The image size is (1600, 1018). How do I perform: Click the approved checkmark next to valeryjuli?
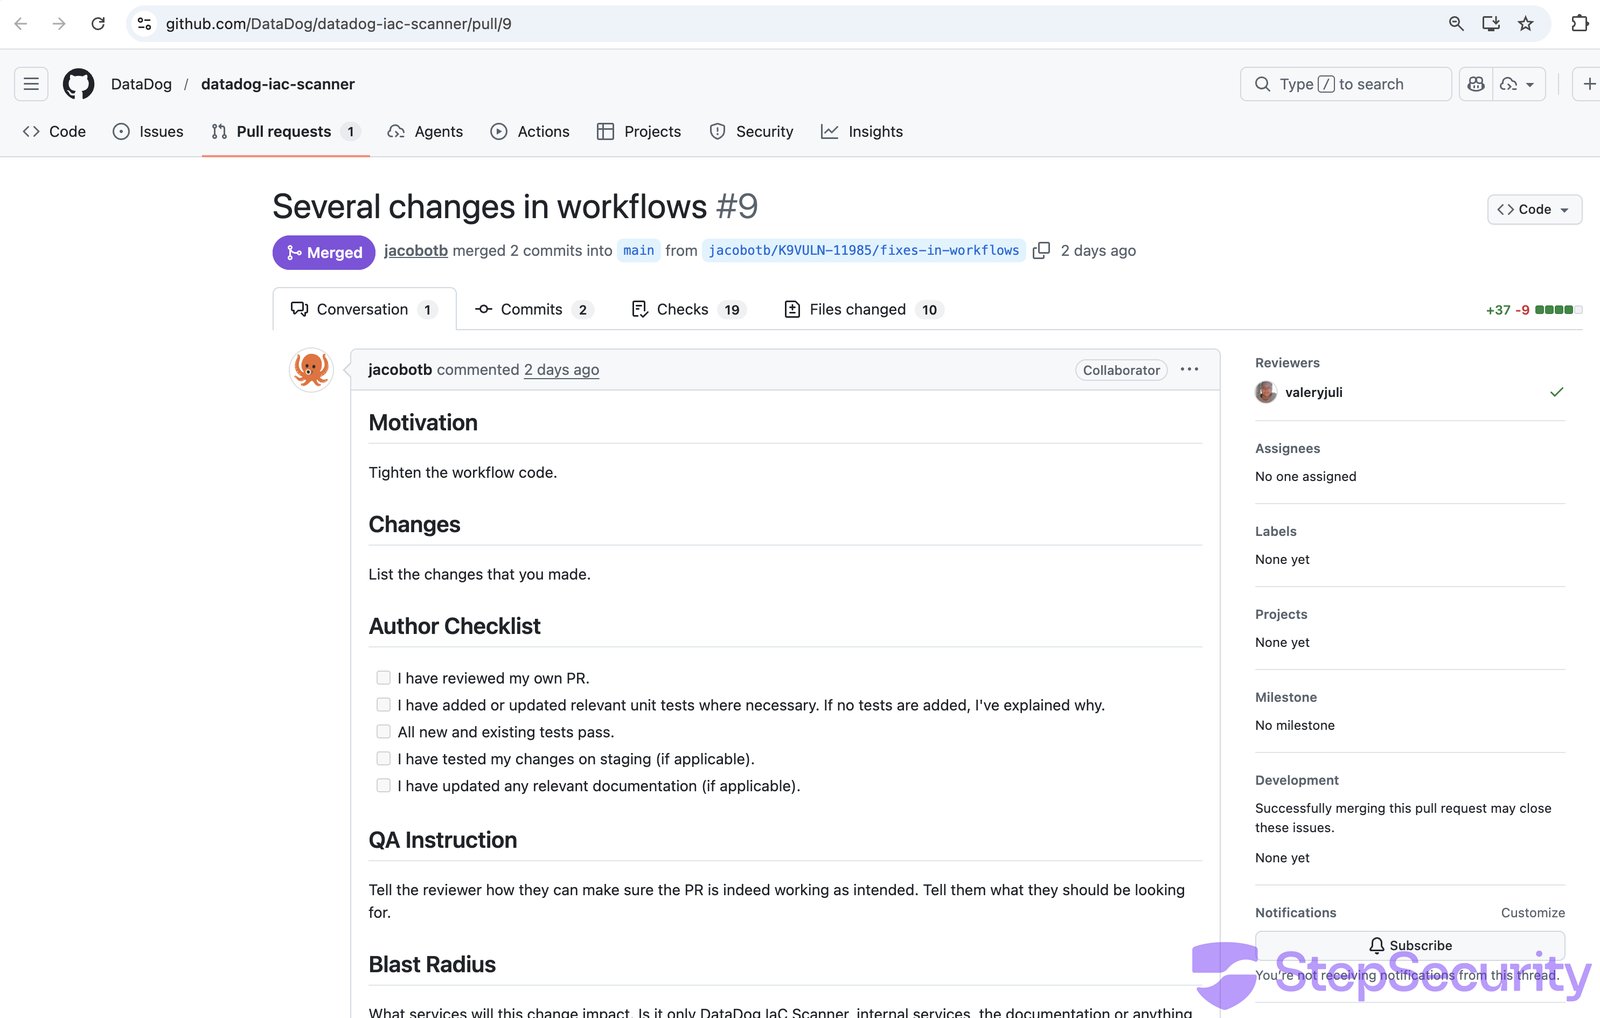(1556, 392)
